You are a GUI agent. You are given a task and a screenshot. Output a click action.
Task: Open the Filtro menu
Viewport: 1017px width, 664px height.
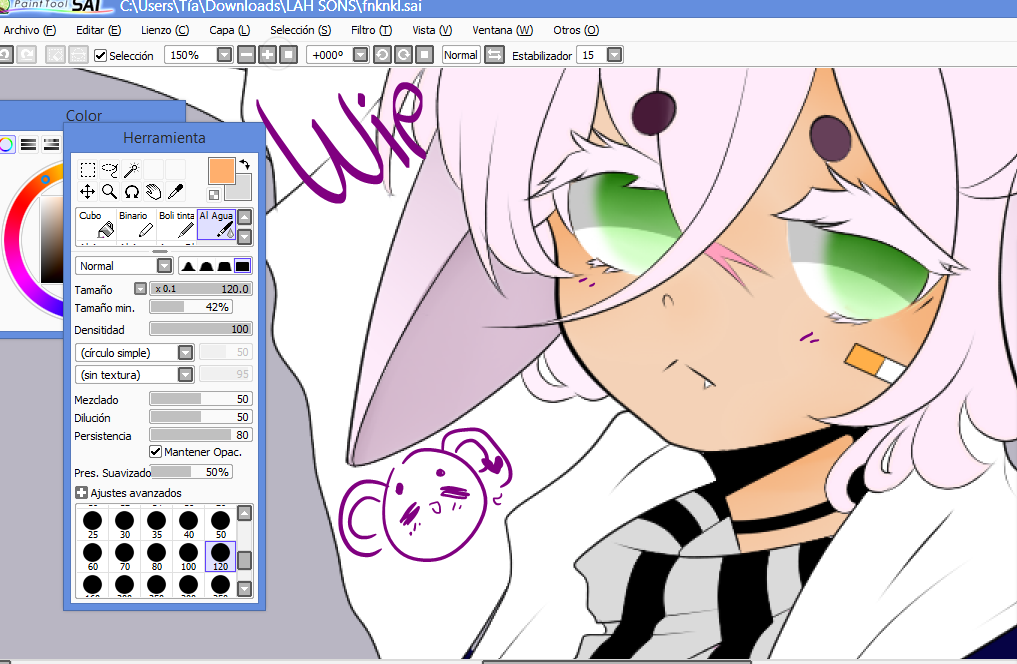pyautogui.click(x=372, y=30)
